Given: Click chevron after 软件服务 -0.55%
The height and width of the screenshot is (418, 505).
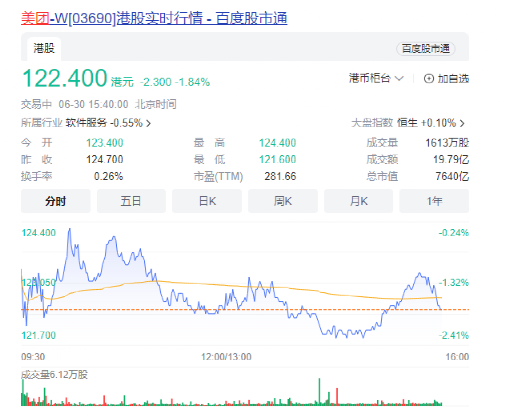Looking at the screenshot, I should coord(149,123).
